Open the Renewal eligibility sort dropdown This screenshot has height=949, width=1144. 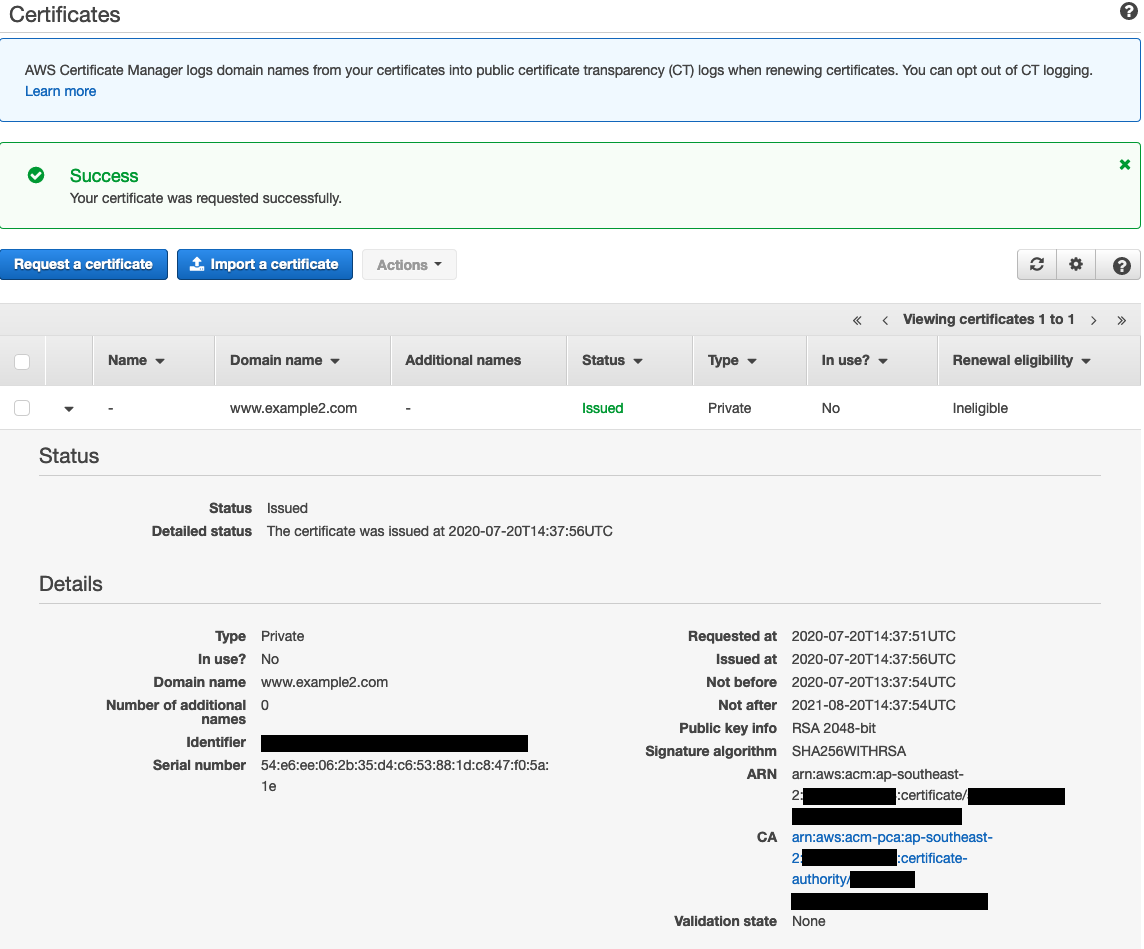coord(1088,360)
